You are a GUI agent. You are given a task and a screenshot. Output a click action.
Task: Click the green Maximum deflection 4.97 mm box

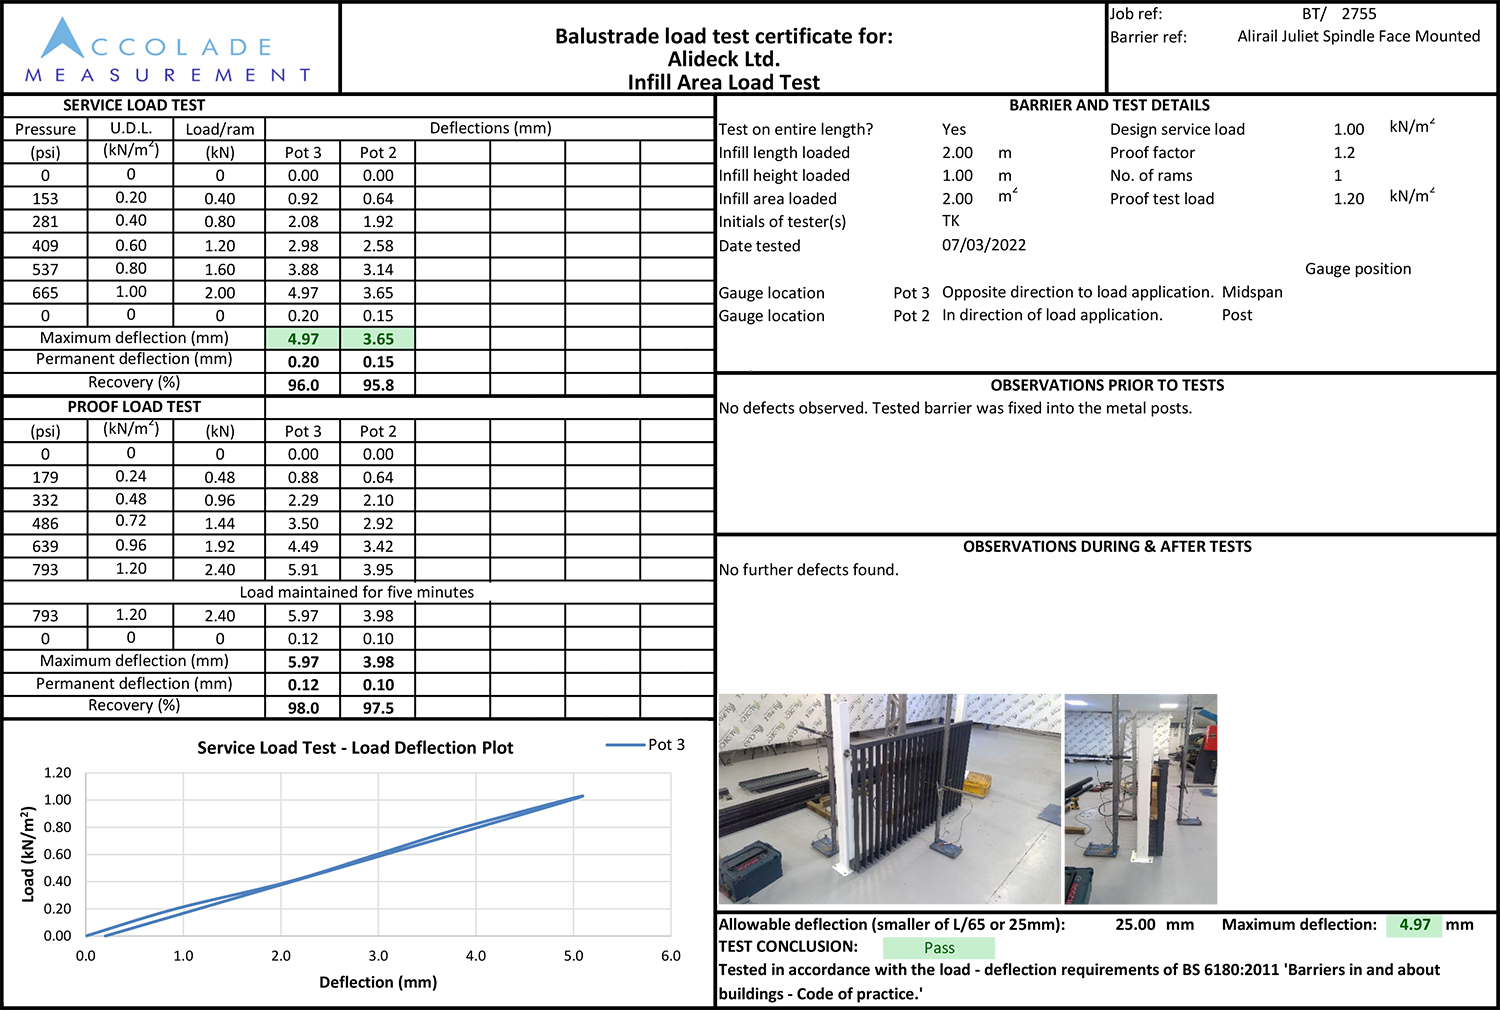click(x=1415, y=925)
